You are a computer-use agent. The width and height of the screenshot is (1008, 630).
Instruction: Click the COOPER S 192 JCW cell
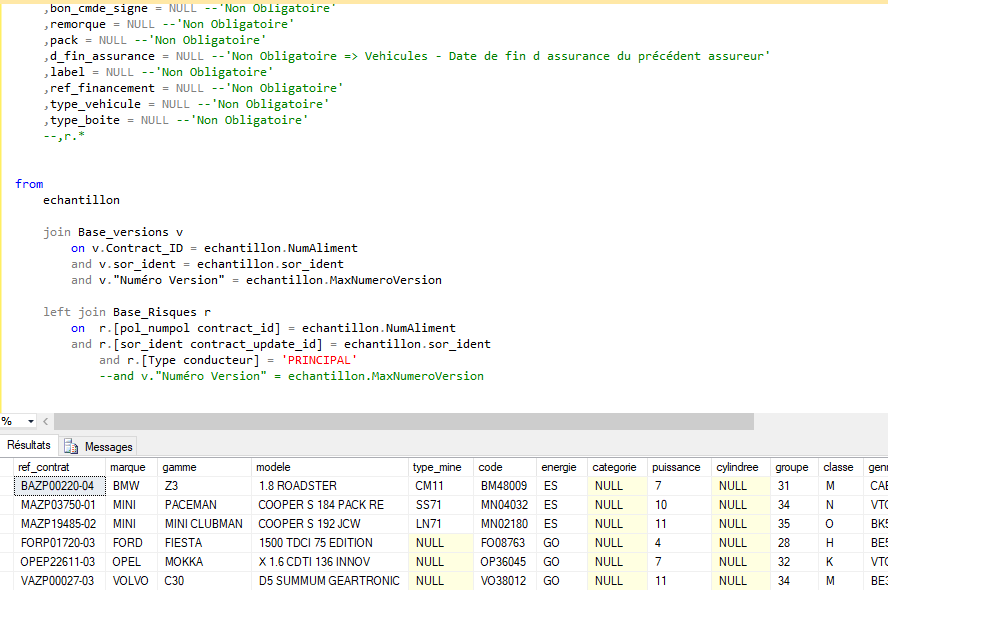coord(330,524)
